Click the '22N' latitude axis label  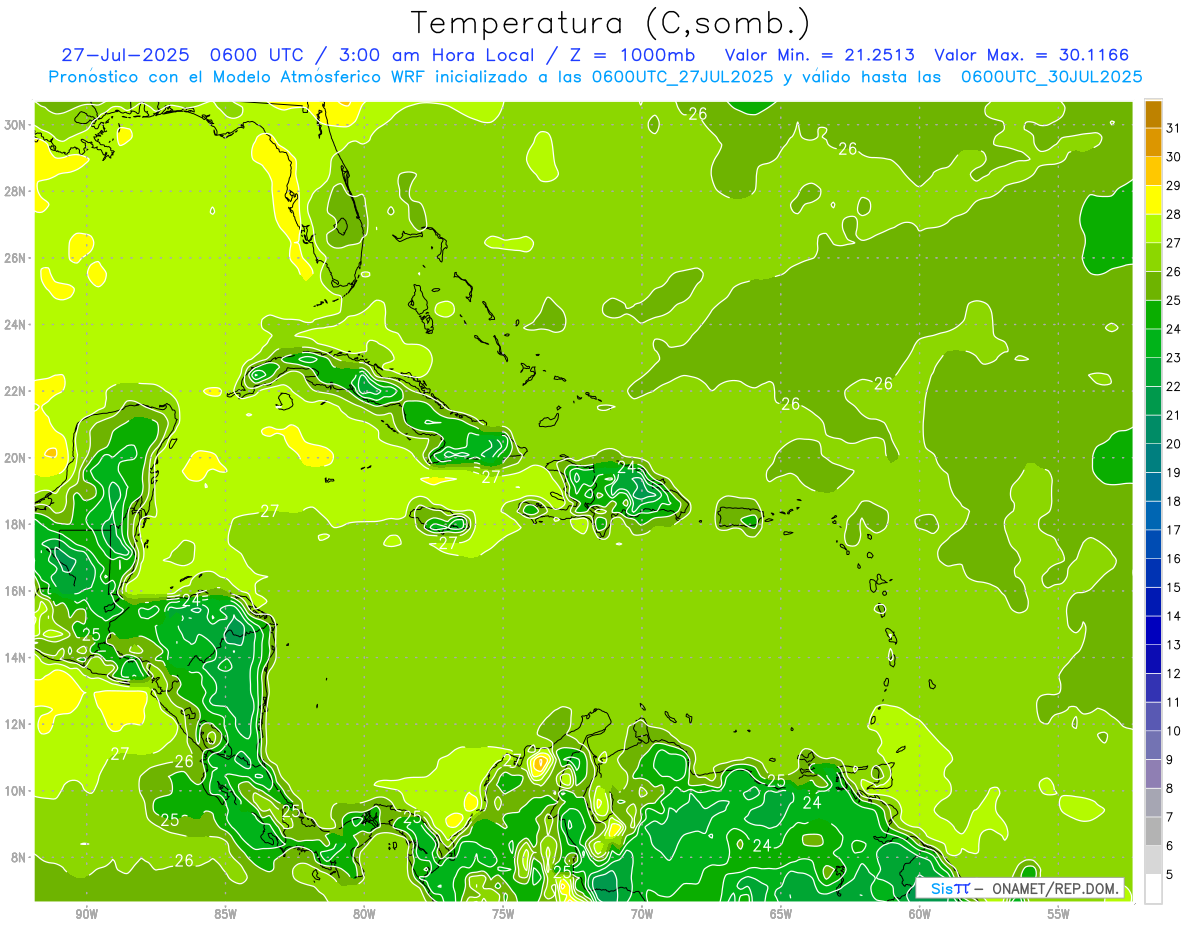click(x=16, y=391)
